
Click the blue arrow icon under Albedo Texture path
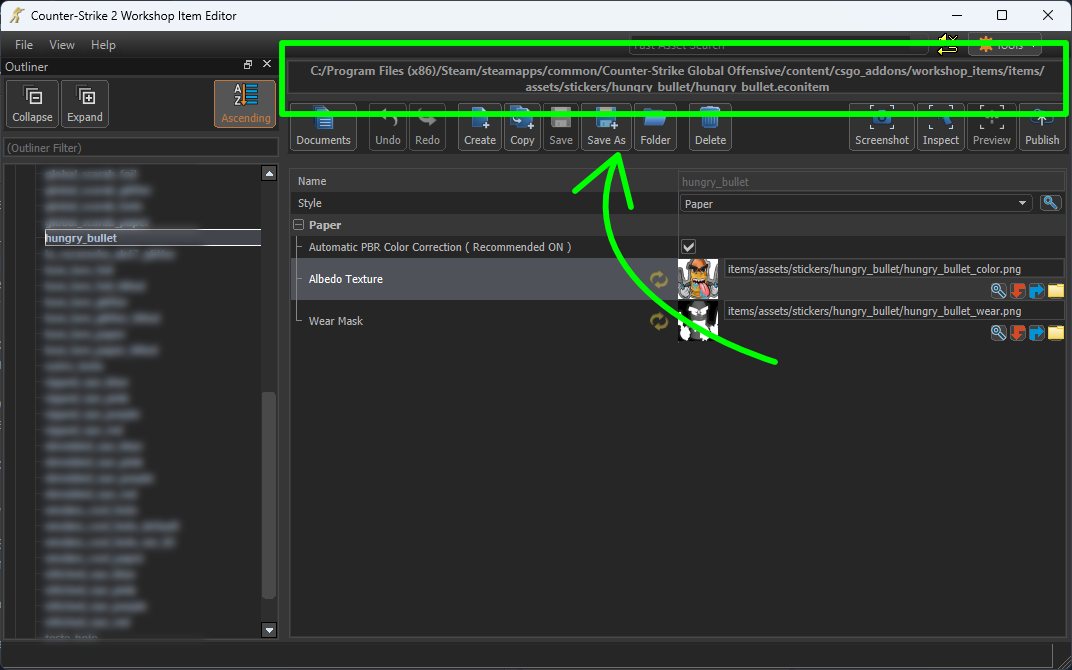(1037, 291)
